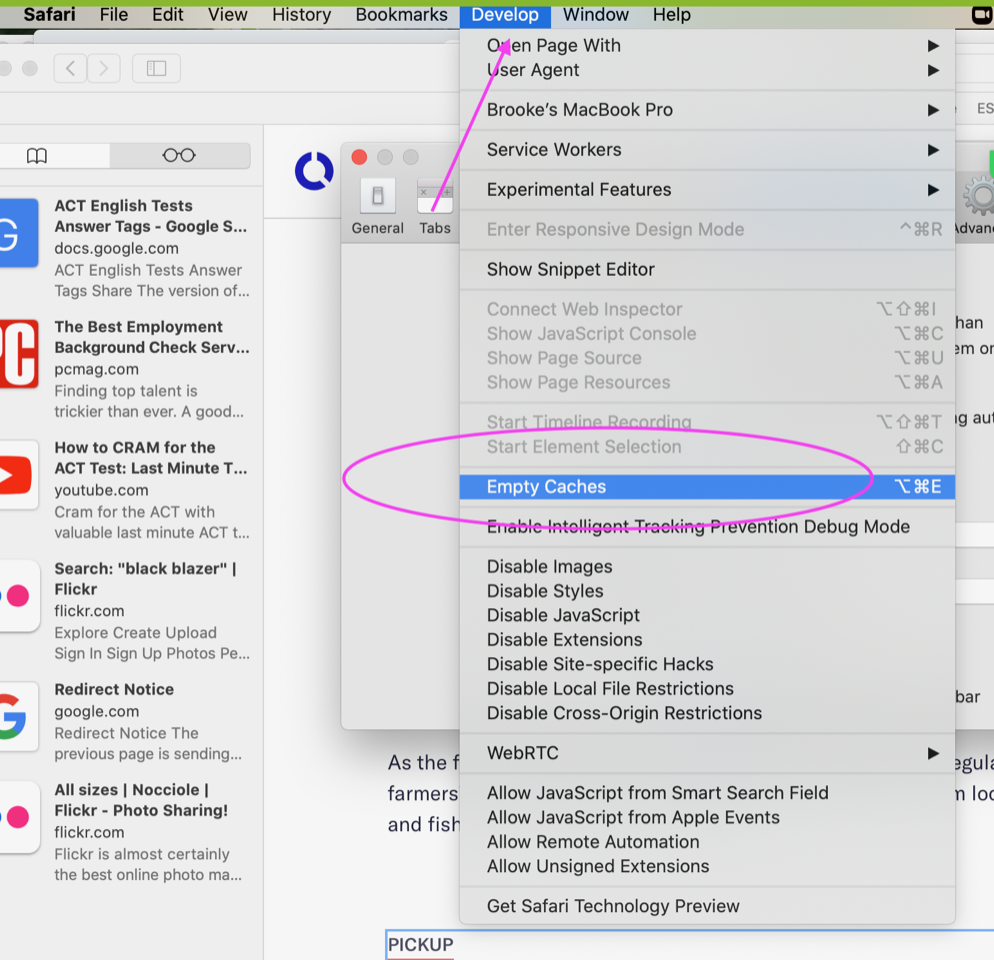The height and width of the screenshot is (960, 994).
Task: Switch to the Bookmarks book icon tab
Action: 37,155
